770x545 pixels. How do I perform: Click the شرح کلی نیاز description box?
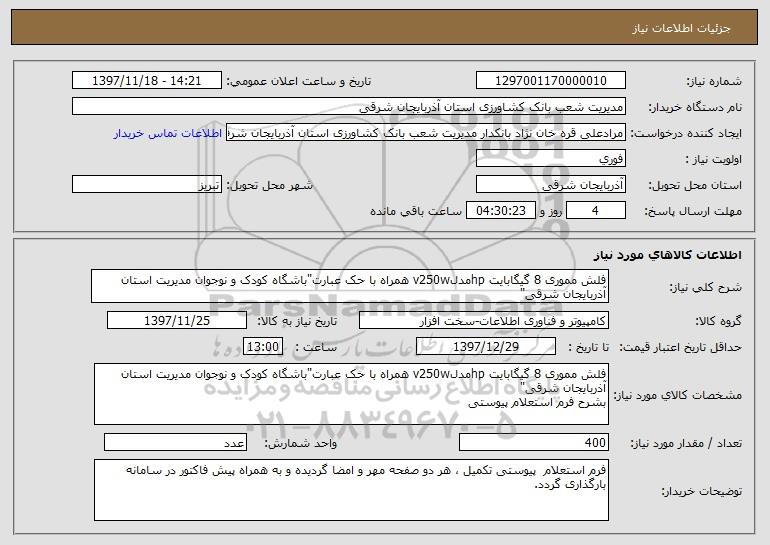tap(350, 286)
